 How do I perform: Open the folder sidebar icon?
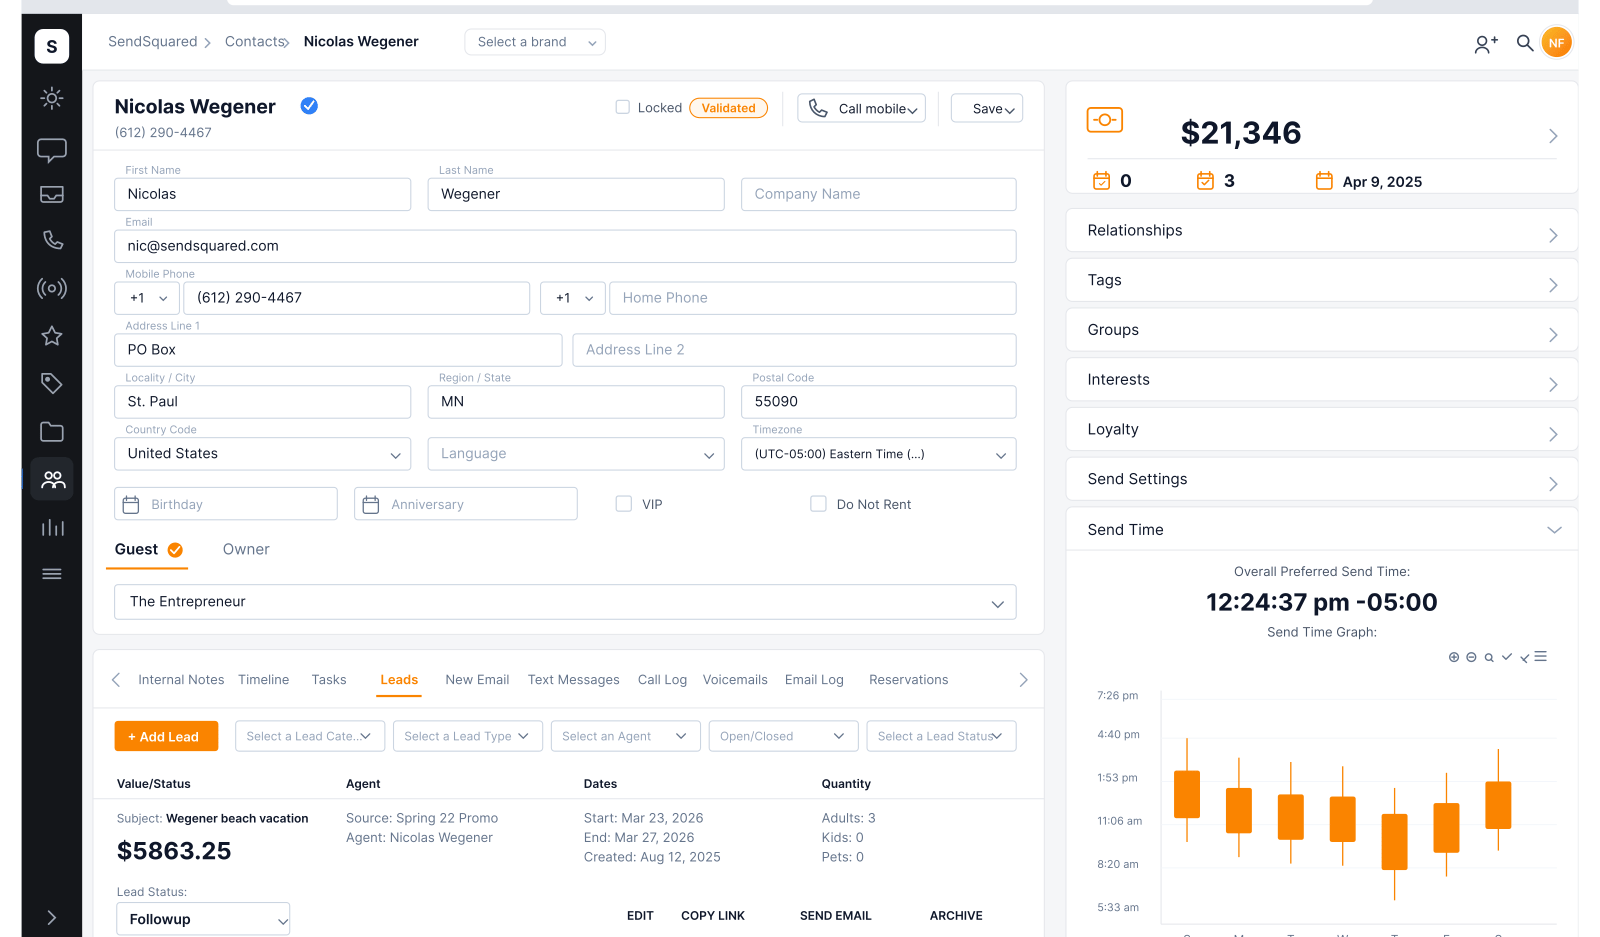pyautogui.click(x=52, y=432)
